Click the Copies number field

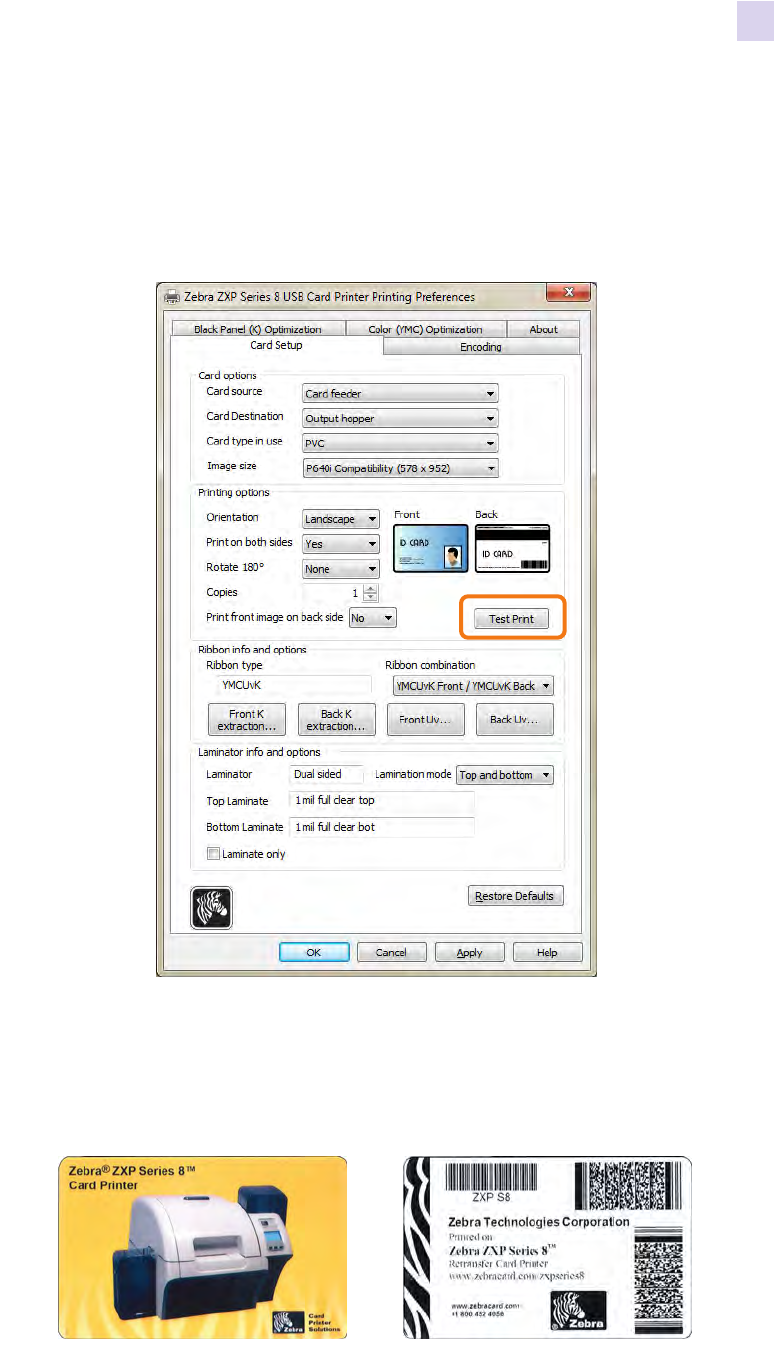(x=332, y=593)
